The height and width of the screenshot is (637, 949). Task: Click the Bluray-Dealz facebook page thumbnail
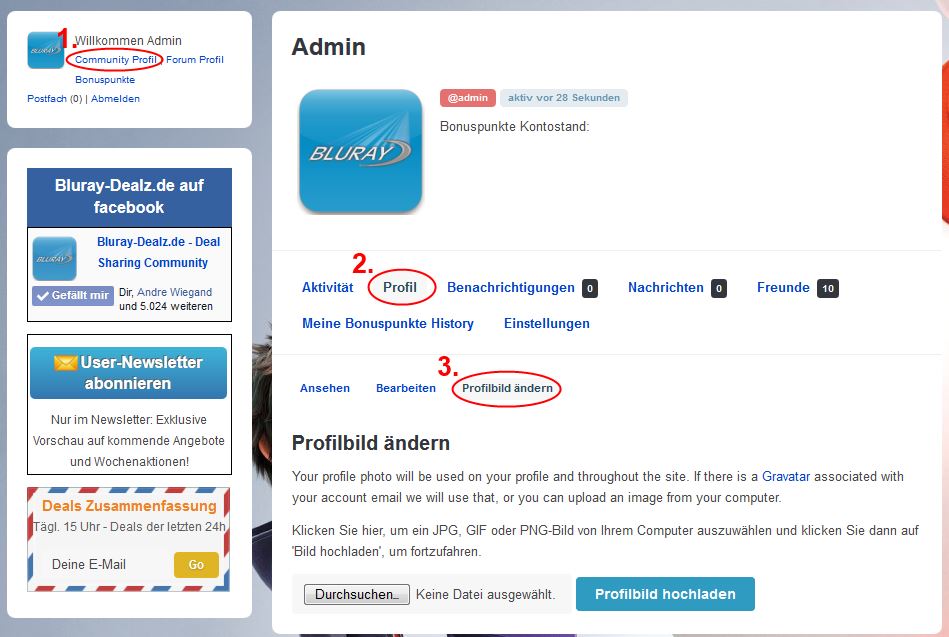pos(54,259)
